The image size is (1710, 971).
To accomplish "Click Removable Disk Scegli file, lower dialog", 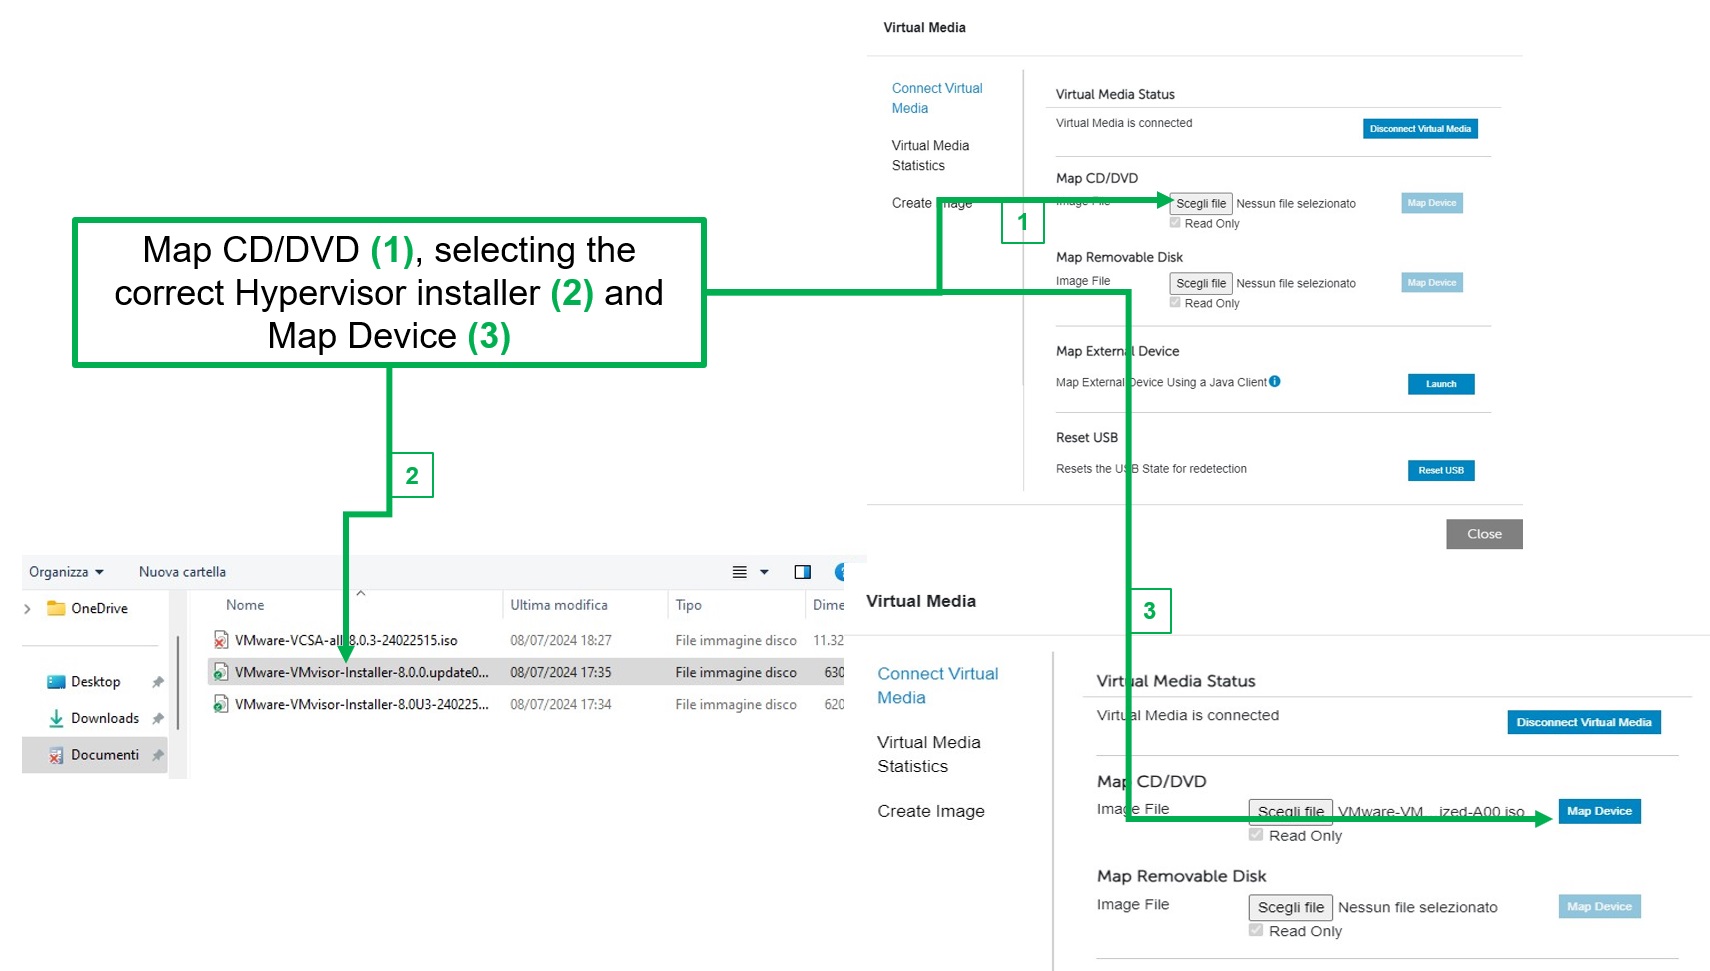I will 1291,907.
